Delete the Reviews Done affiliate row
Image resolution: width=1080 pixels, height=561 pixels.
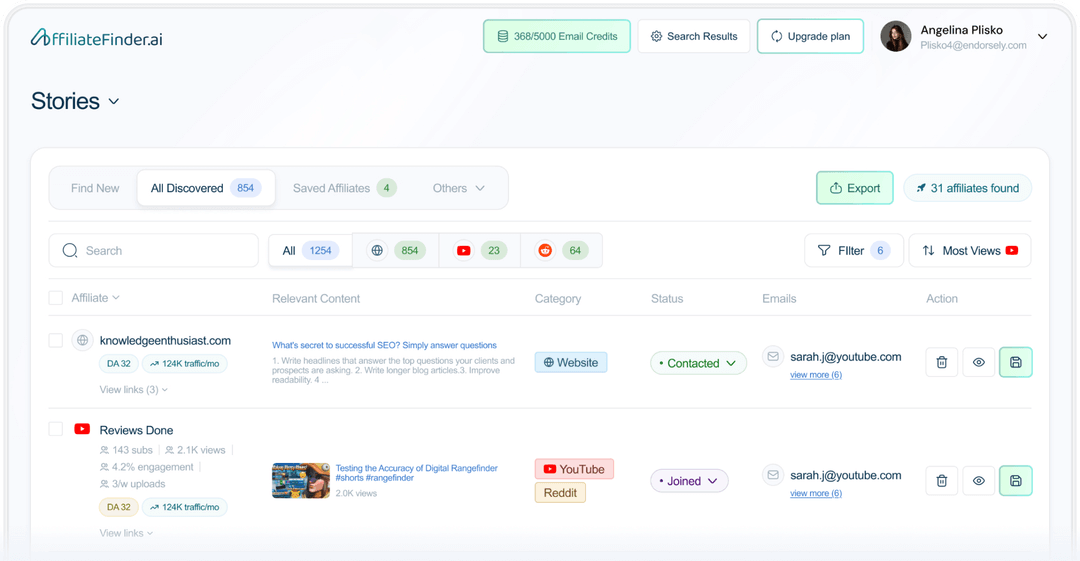(941, 481)
